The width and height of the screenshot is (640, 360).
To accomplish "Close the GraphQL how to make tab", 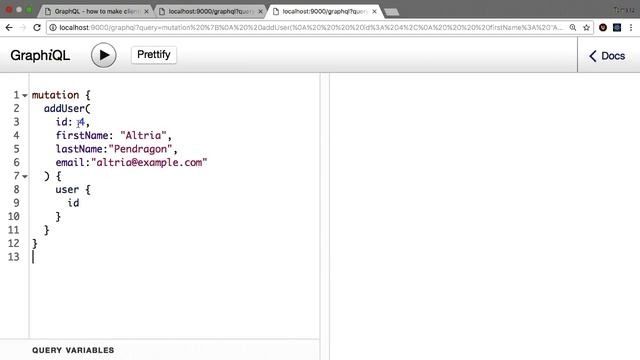I will [x=147, y=11].
